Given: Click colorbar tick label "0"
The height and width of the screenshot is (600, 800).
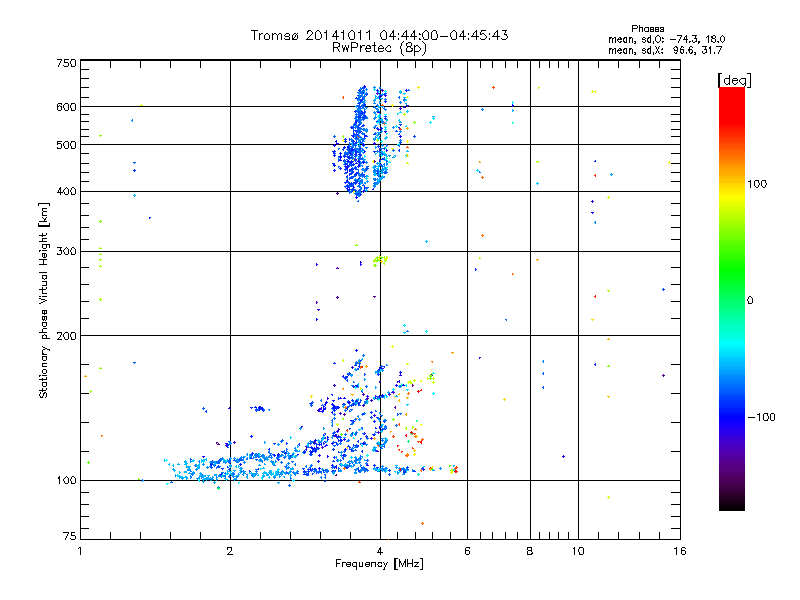Looking at the screenshot, I should pyautogui.click(x=750, y=301).
